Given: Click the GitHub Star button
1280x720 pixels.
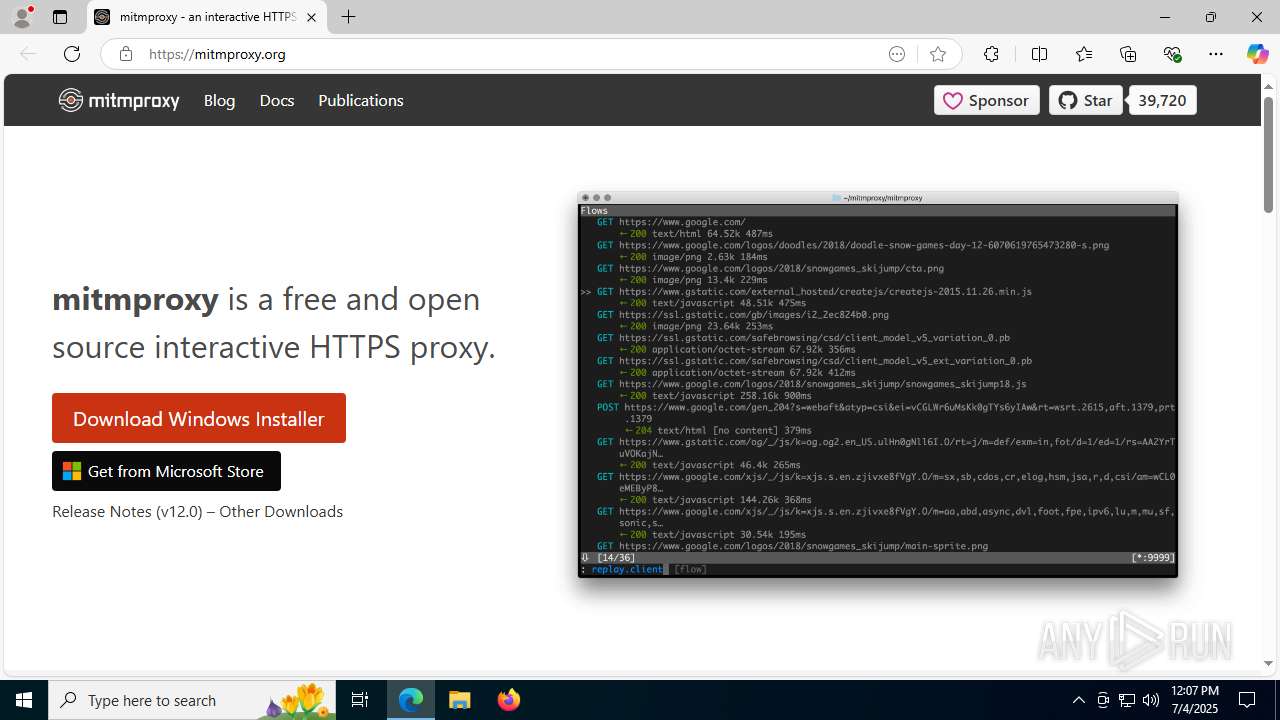Looking at the screenshot, I should pos(1086,100).
